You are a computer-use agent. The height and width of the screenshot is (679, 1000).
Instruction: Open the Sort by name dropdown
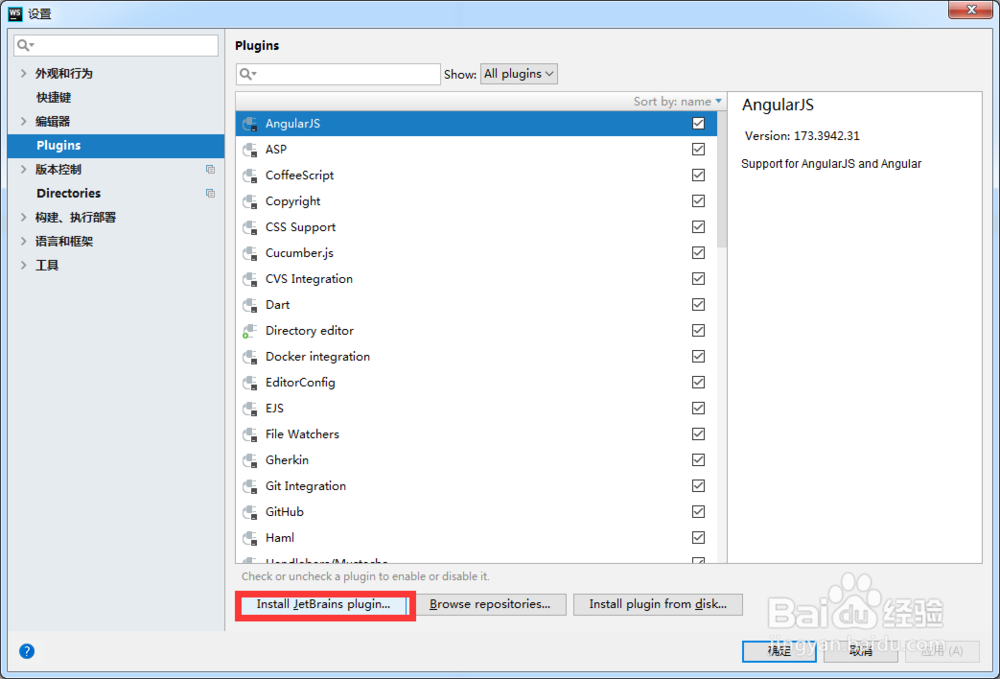(x=677, y=101)
